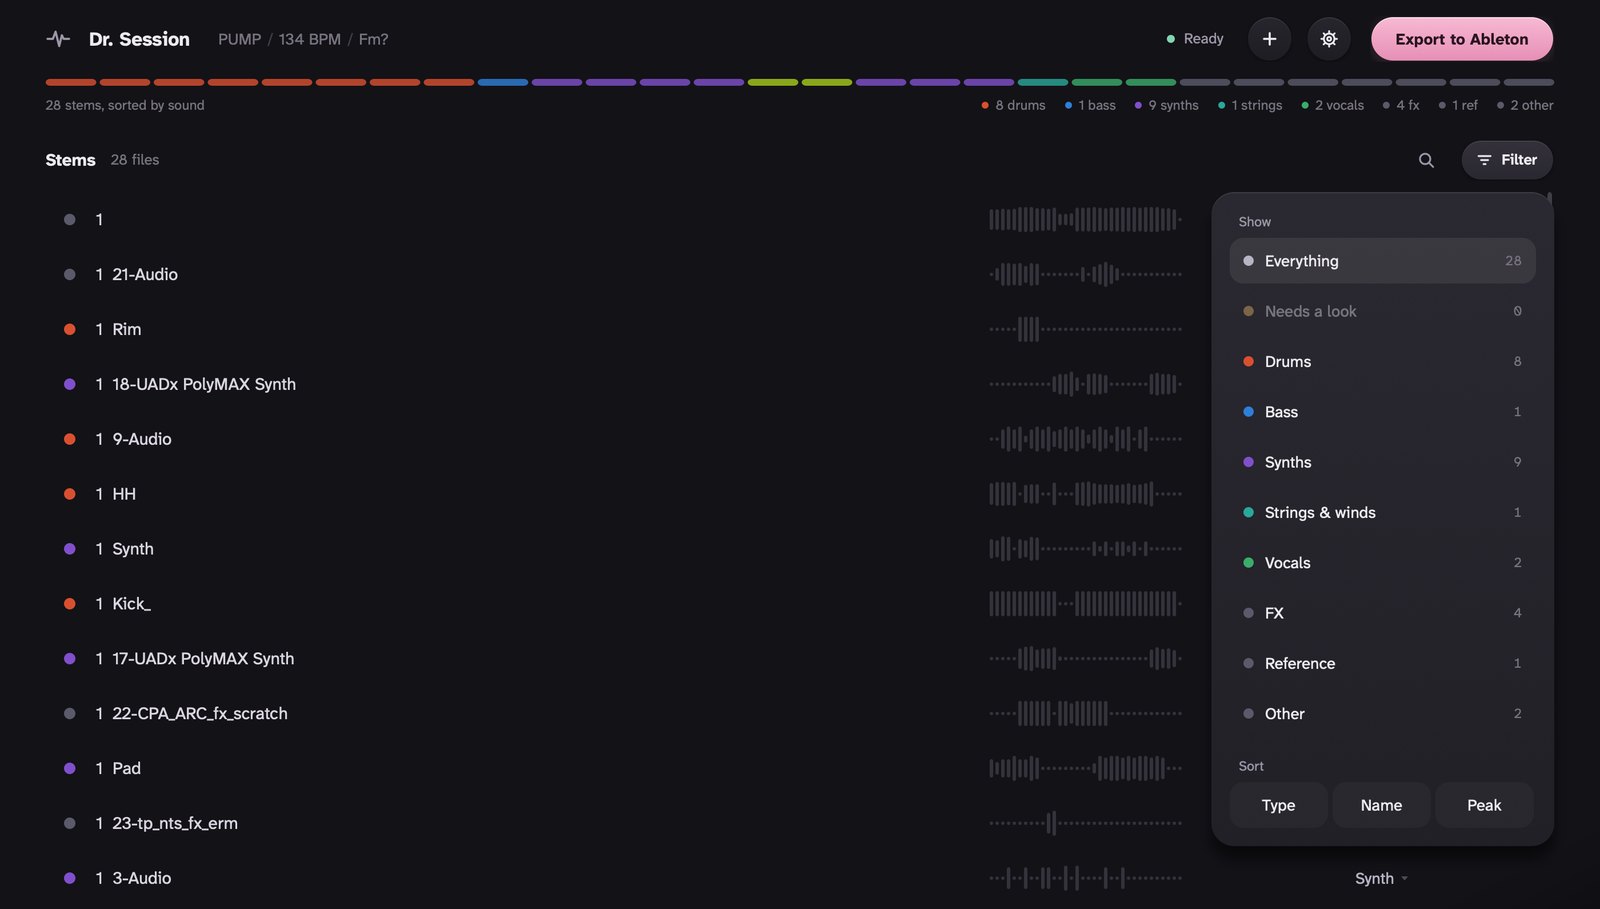This screenshot has height=909, width=1600.
Task: Filter stems by Bass
Action: coord(1382,412)
